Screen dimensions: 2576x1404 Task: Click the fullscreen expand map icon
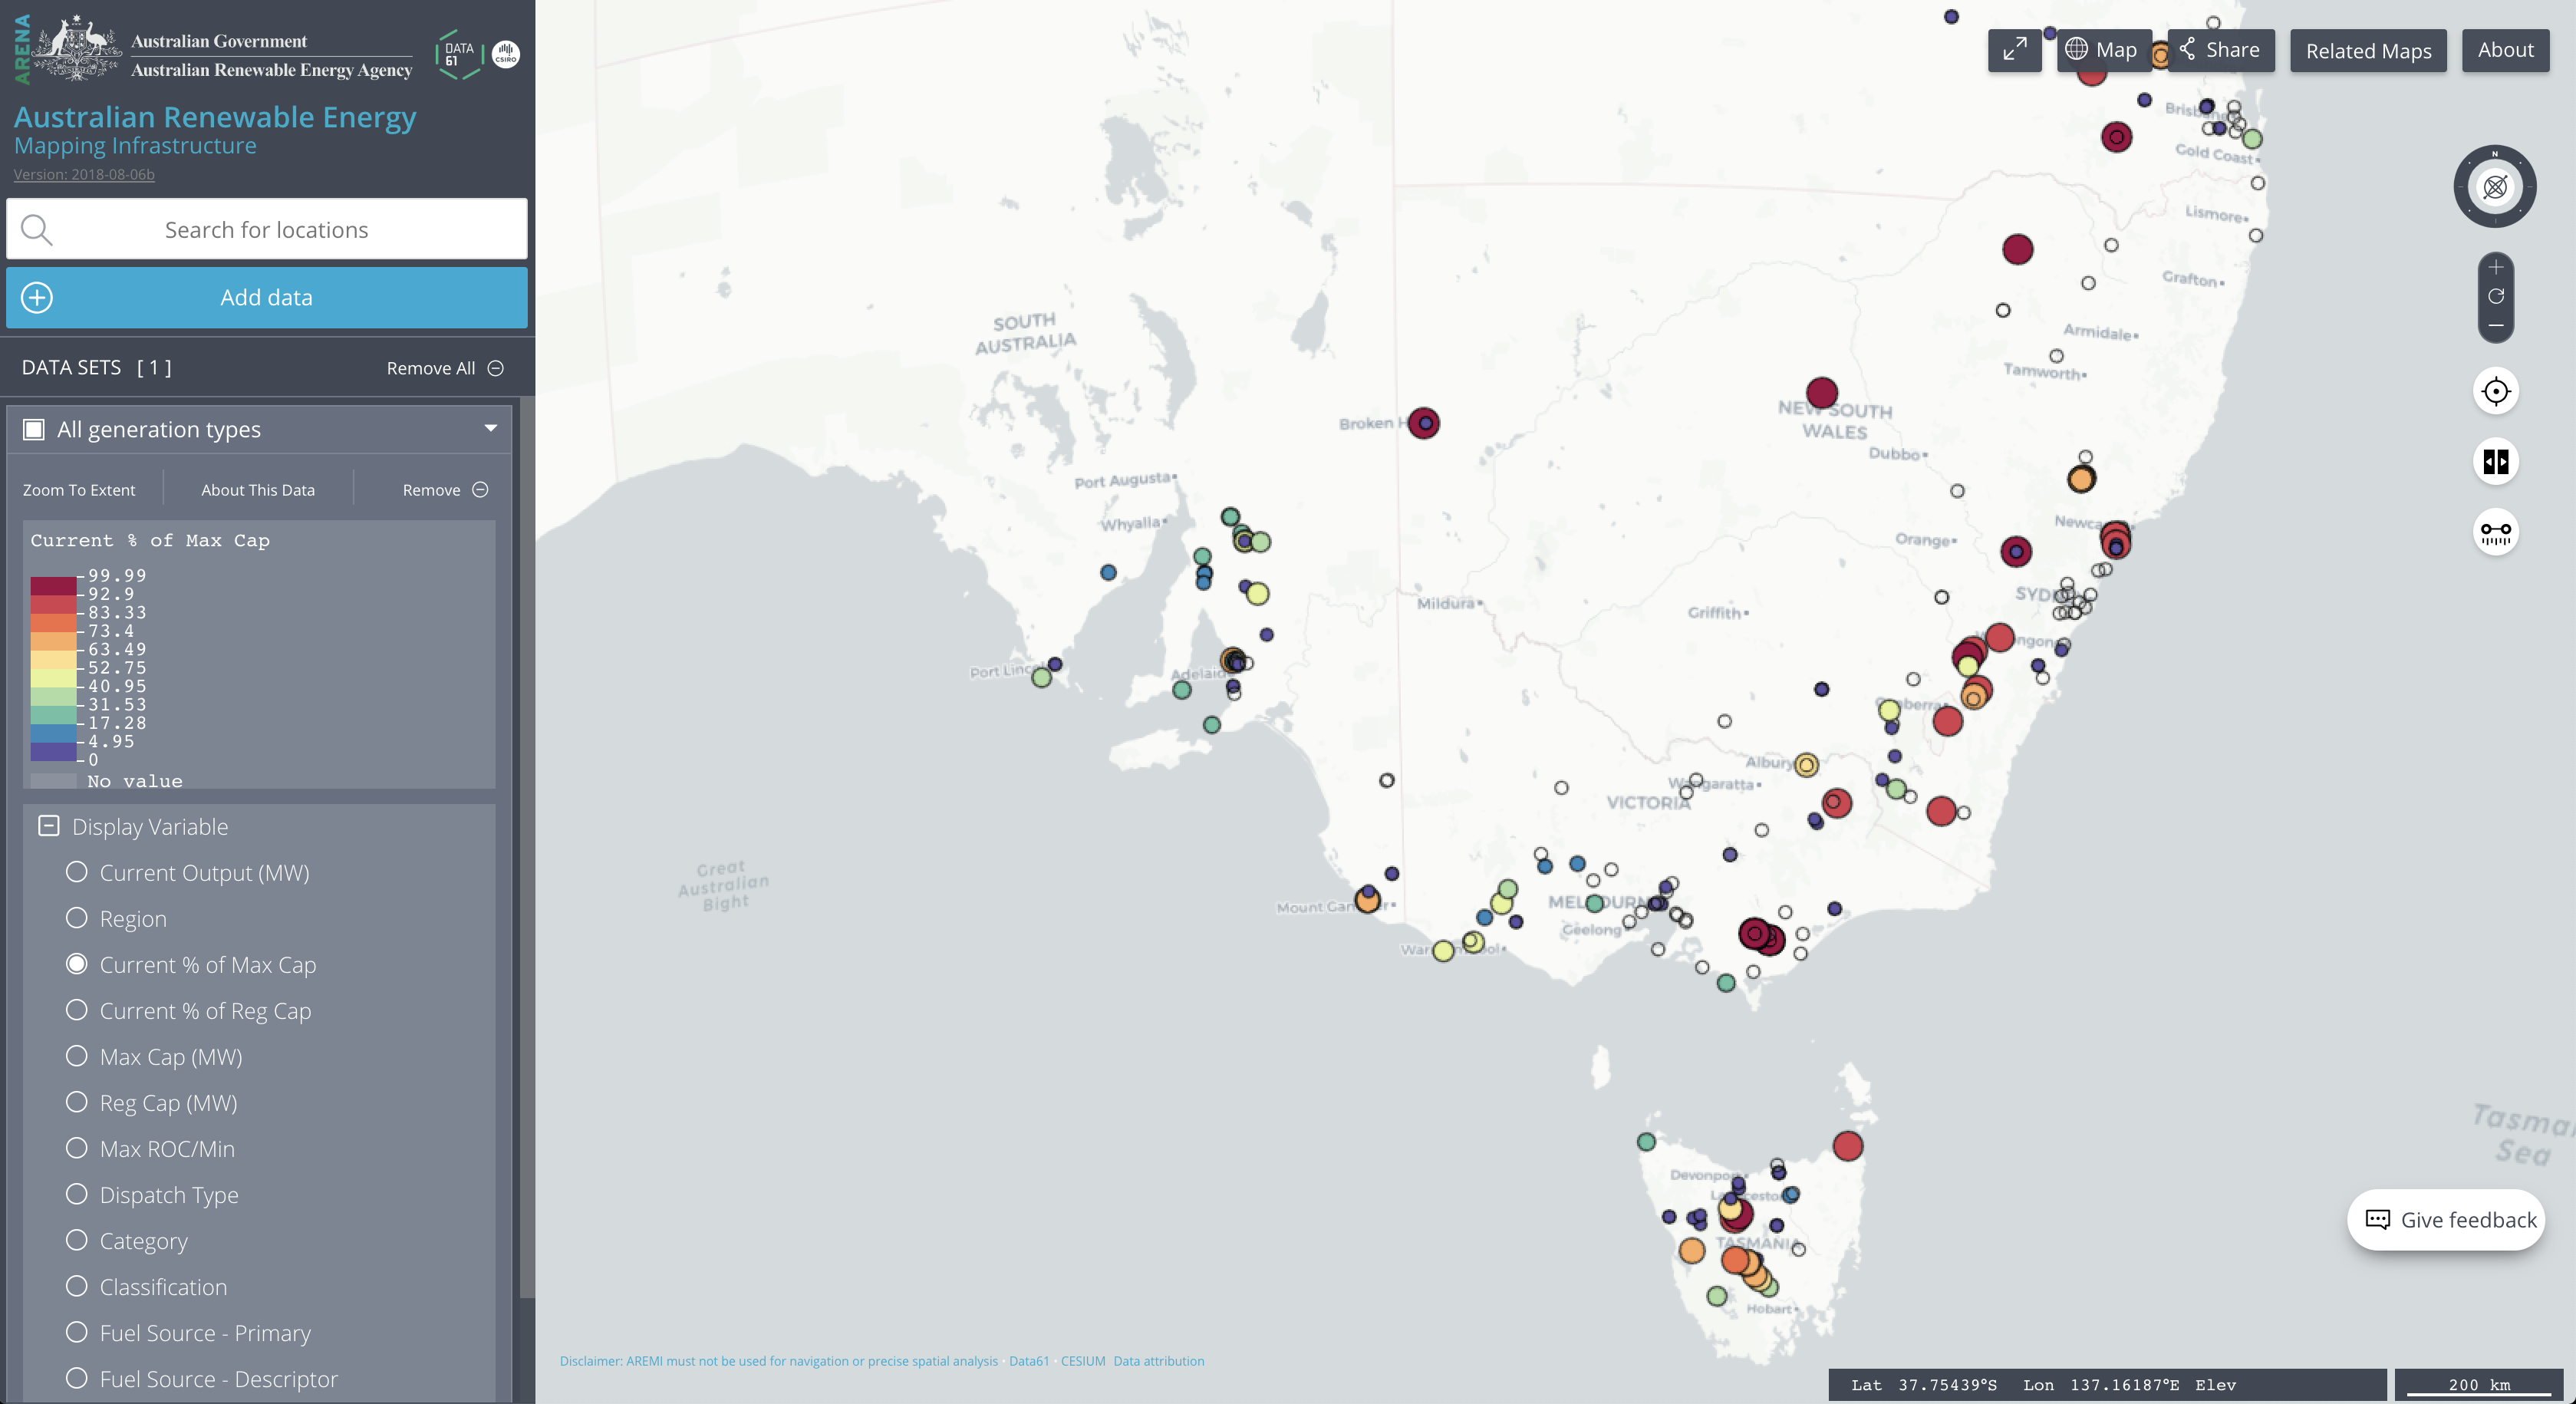pos(2014,50)
